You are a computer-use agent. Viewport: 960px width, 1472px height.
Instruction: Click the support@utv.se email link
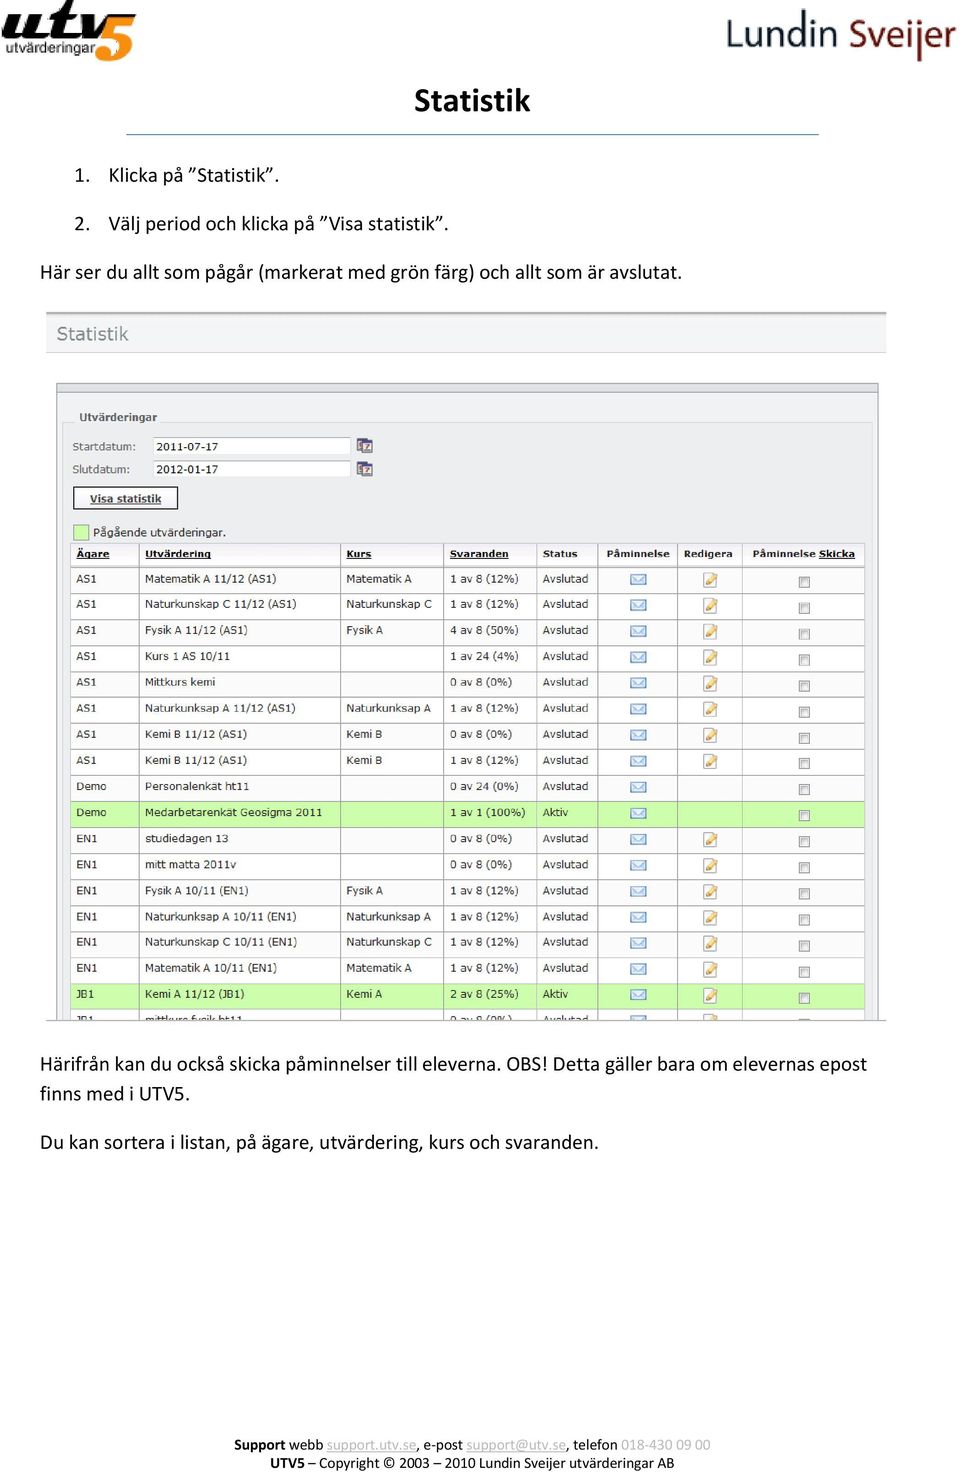516,1445
